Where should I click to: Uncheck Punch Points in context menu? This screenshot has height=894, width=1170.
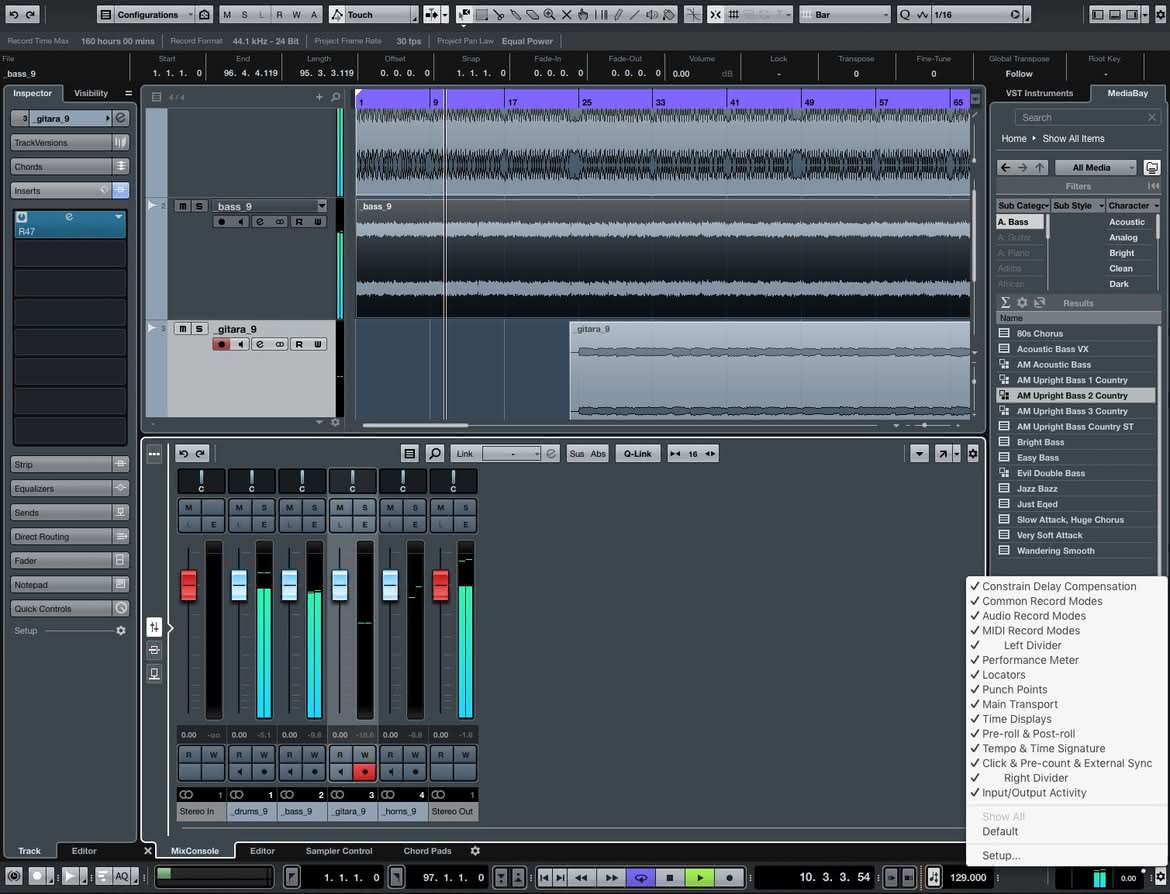pyautogui.click(x=1014, y=690)
